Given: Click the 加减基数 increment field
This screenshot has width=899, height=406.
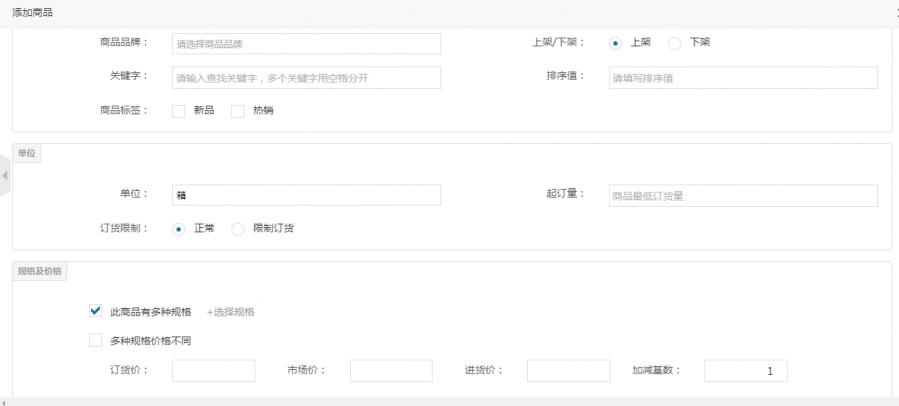Looking at the screenshot, I should coord(745,371).
